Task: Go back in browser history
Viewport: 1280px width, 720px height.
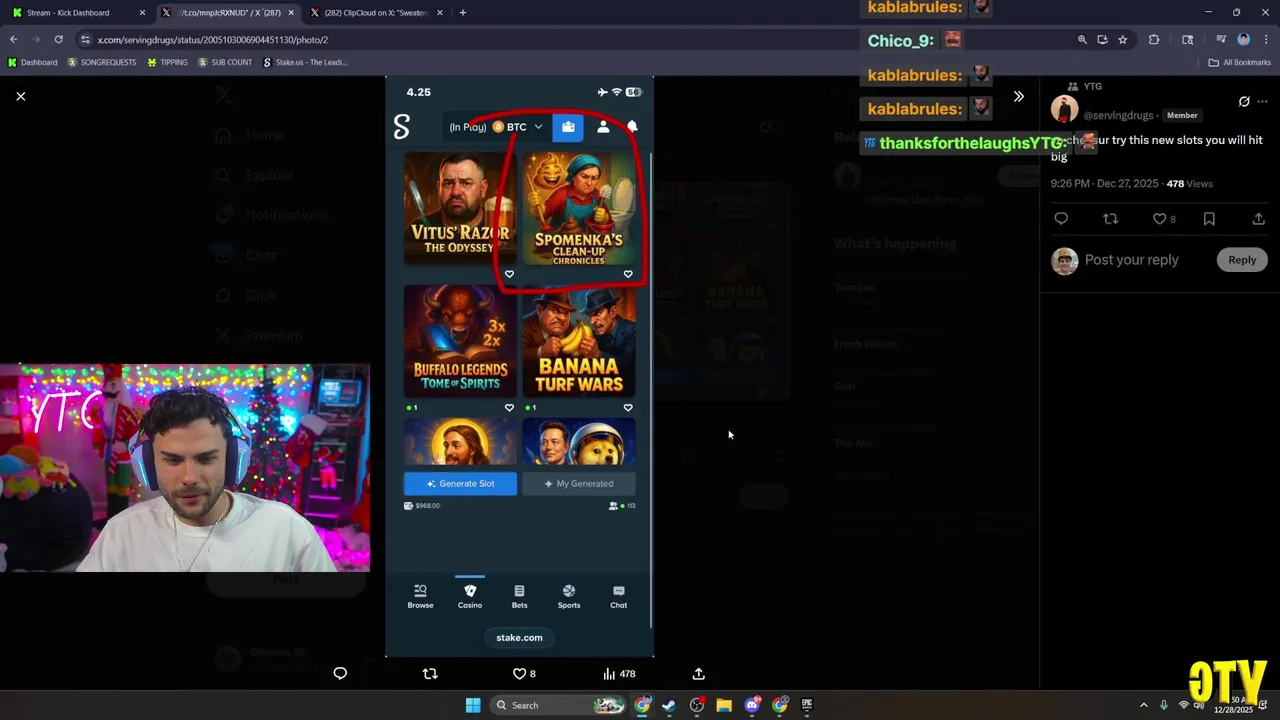Action: [14, 40]
